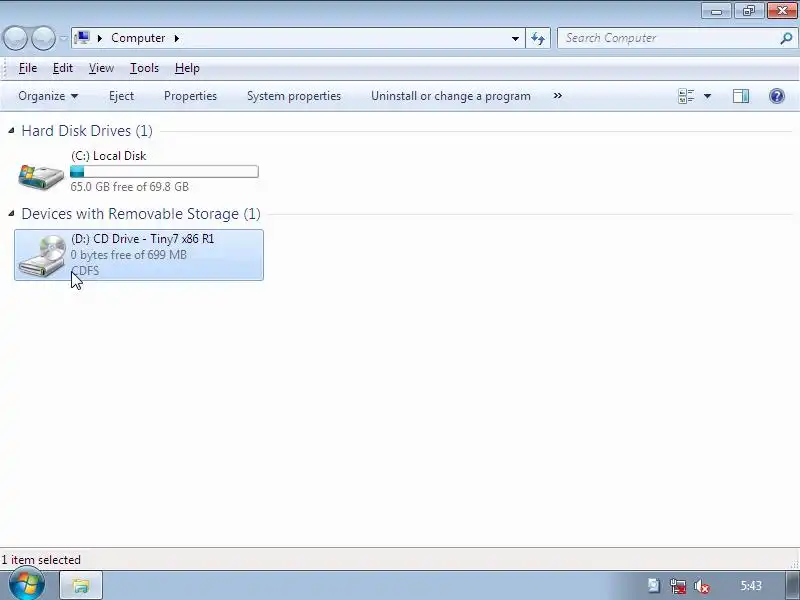
Task: Open the Windows Start orb
Action: click(x=27, y=585)
